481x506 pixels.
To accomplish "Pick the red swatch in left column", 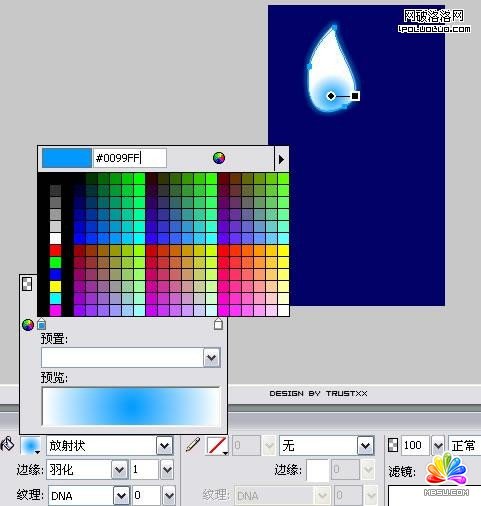I will 55,250.
